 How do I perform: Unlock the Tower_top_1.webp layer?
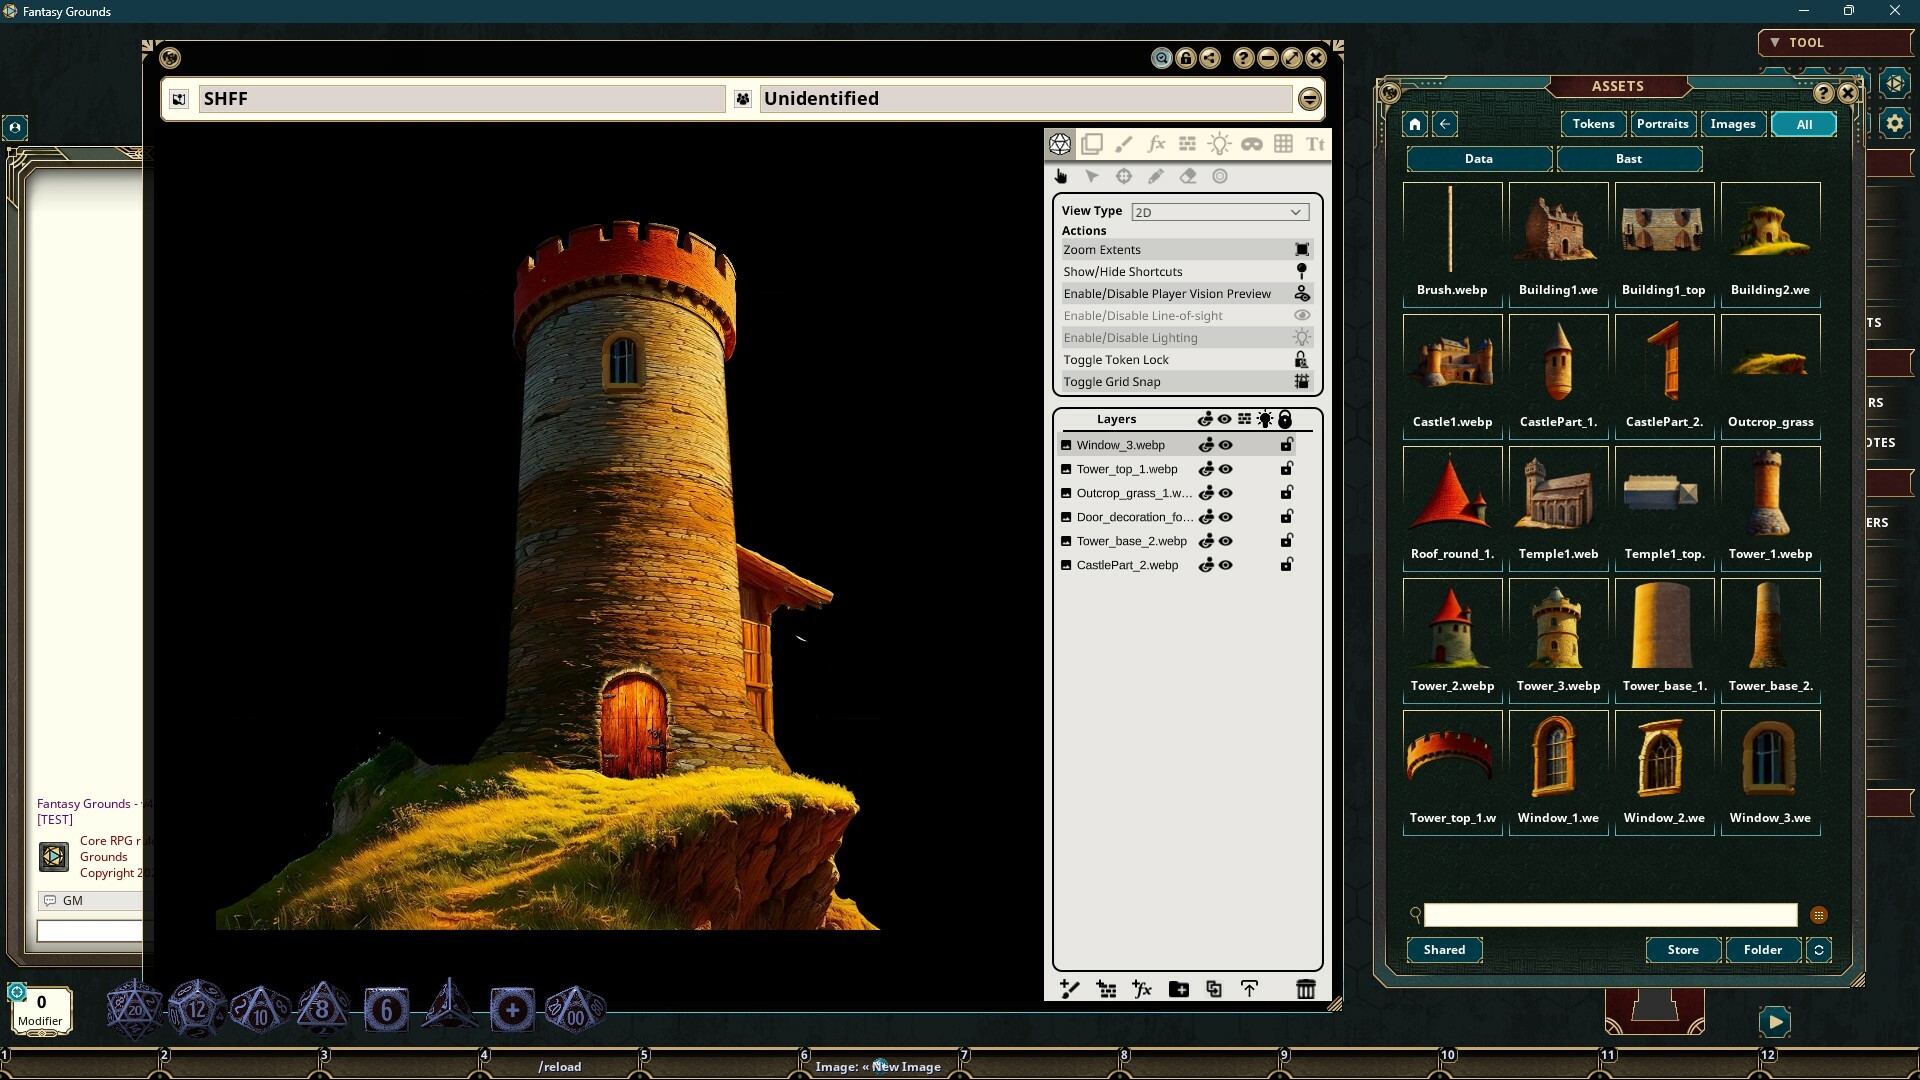click(x=1286, y=468)
